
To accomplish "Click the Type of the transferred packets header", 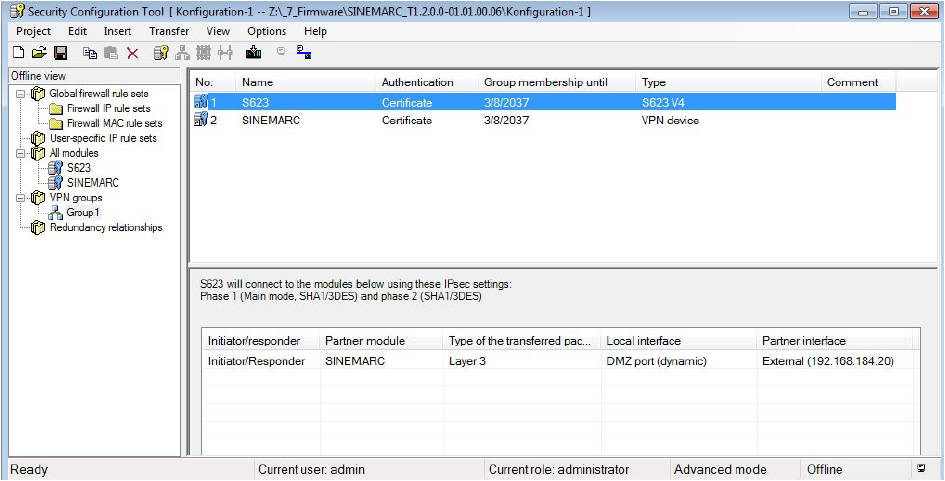I will (523, 341).
